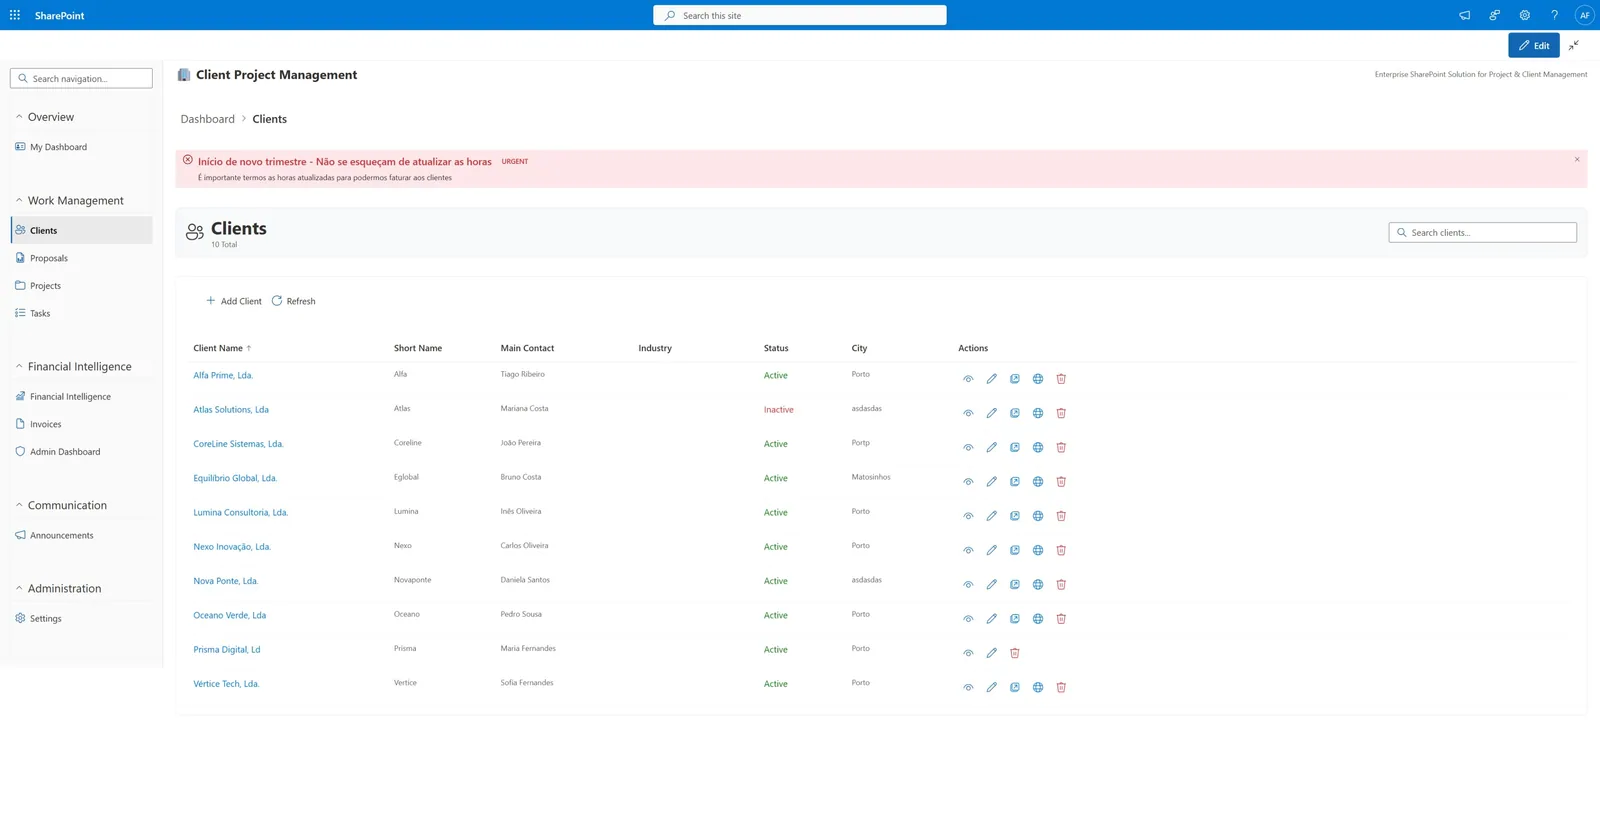Open globe icon for CoreLine Sistemas row
Image resolution: width=1600 pixels, height=820 pixels.
(x=1038, y=447)
